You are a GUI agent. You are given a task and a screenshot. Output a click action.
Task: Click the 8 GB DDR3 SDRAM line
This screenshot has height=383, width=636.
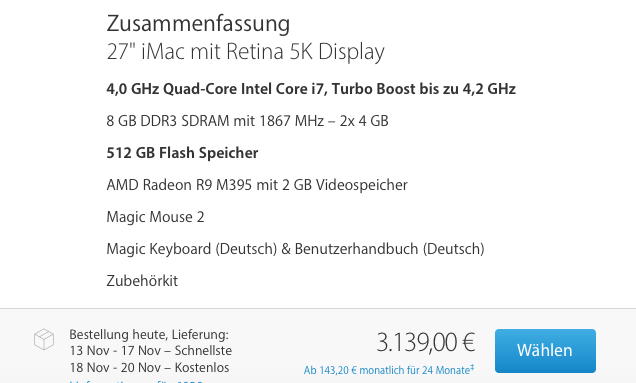[x=247, y=121]
